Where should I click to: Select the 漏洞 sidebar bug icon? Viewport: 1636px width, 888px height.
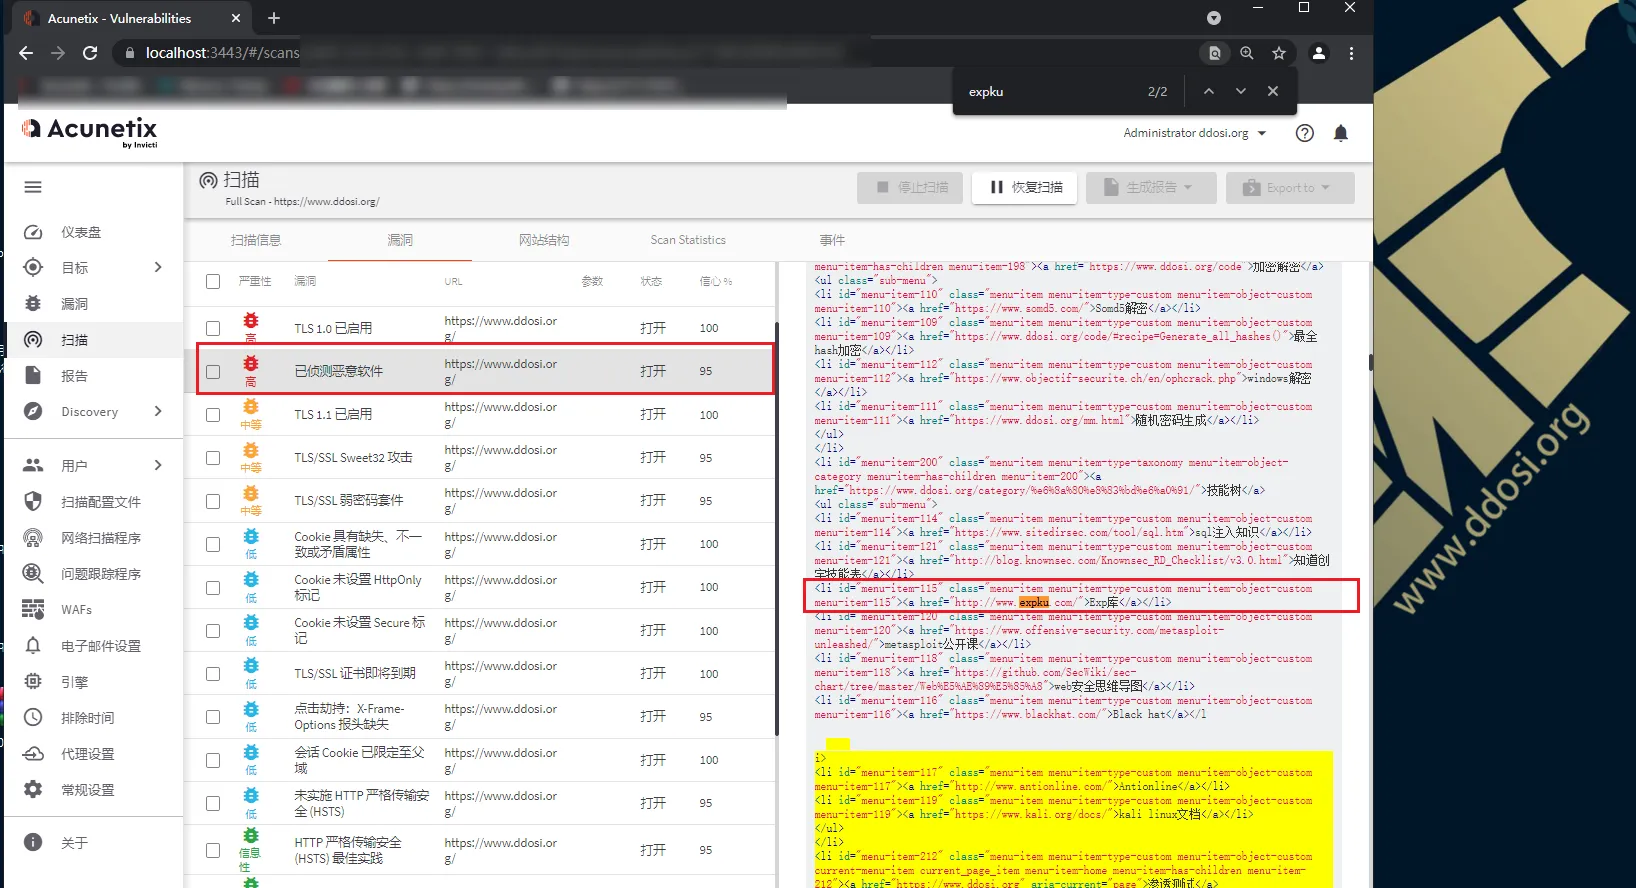pyautogui.click(x=33, y=304)
